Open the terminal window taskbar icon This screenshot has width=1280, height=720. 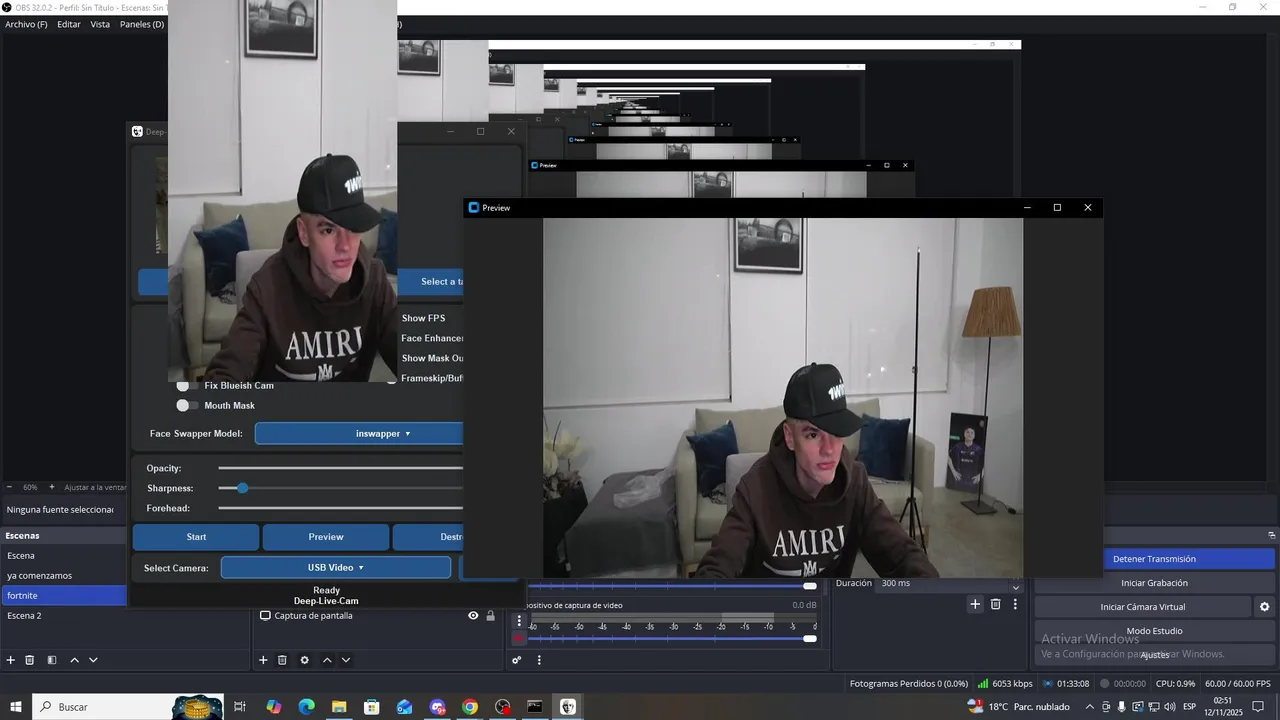[535, 707]
